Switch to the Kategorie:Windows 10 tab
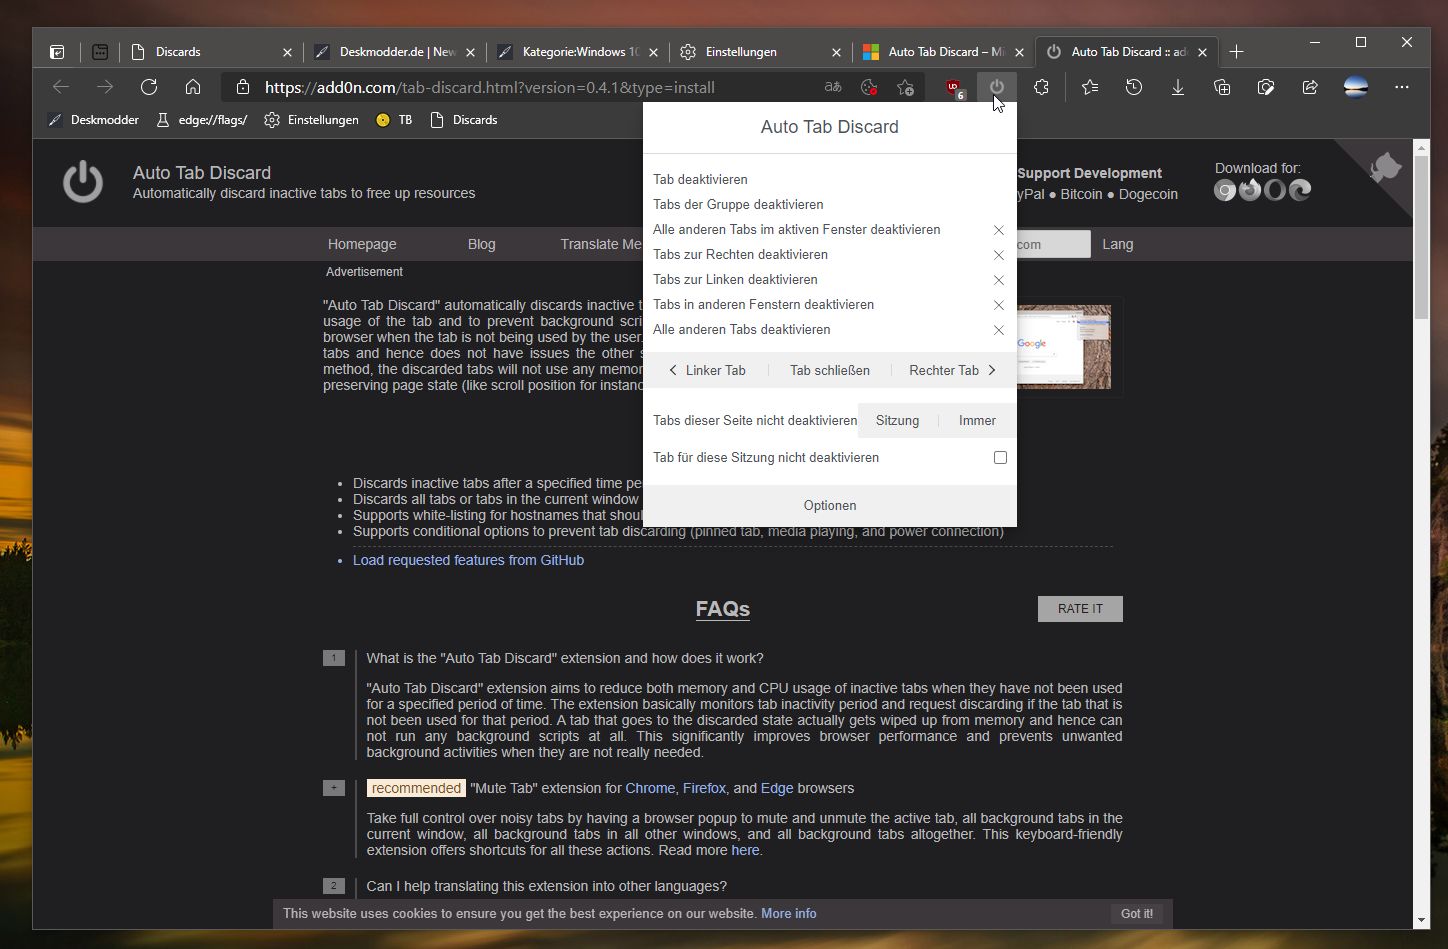This screenshot has width=1448, height=949. pyautogui.click(x=578, y=52)
